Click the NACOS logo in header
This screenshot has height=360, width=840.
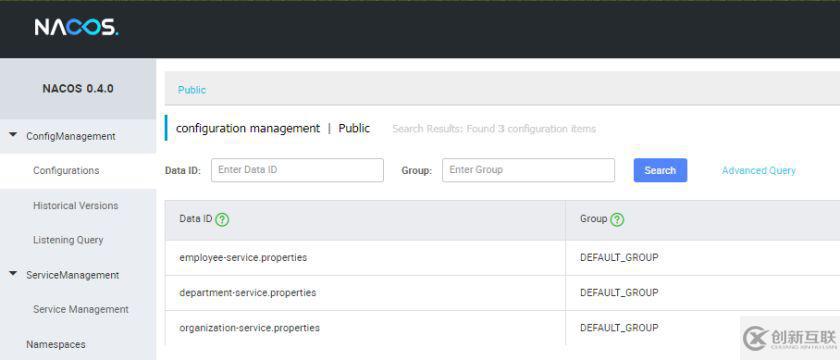pyautogui.click(x=77, y=27)
